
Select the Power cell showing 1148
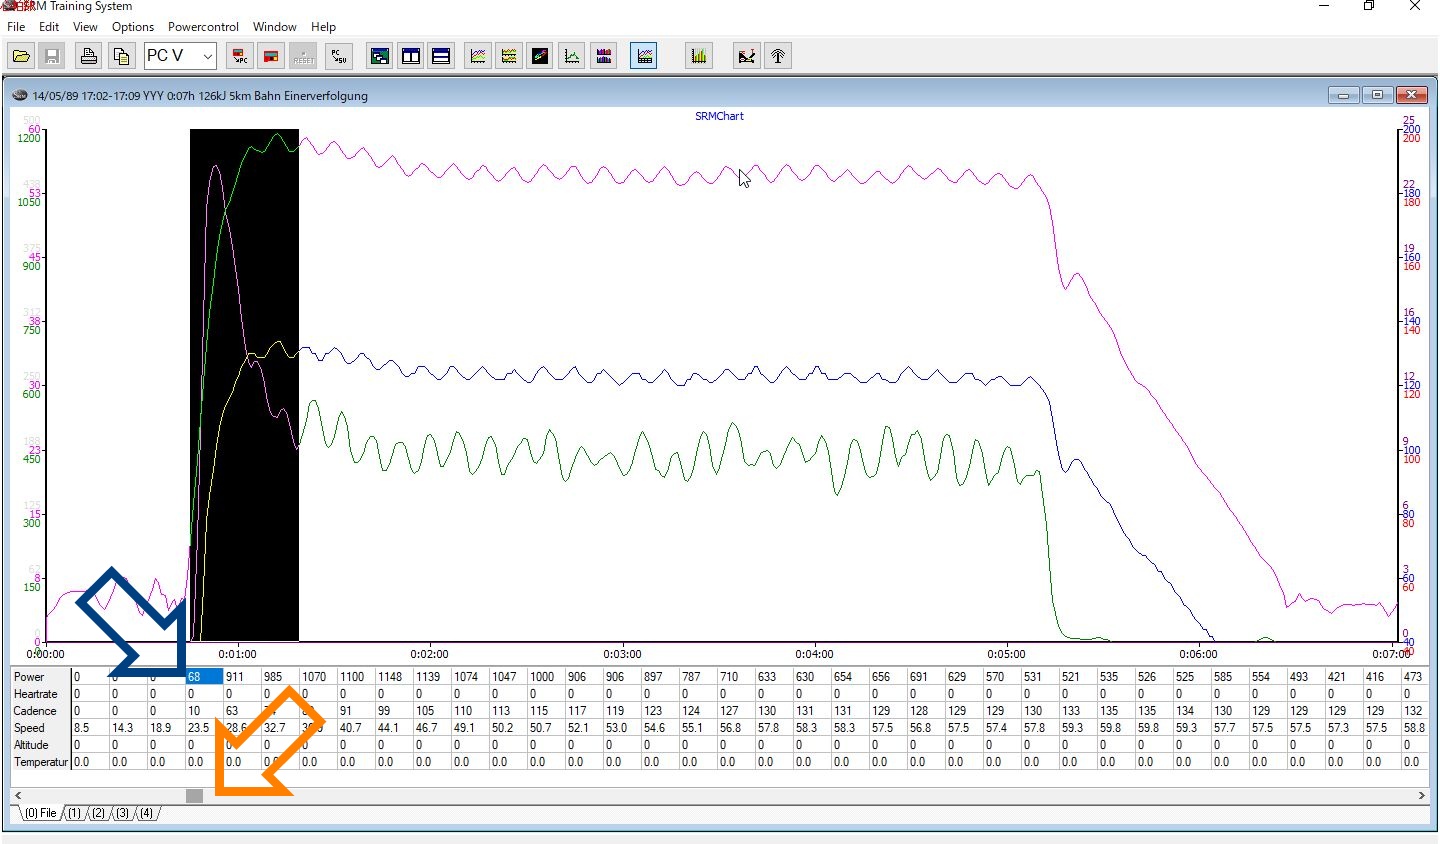pyautogui.click(x=394, y=677)
